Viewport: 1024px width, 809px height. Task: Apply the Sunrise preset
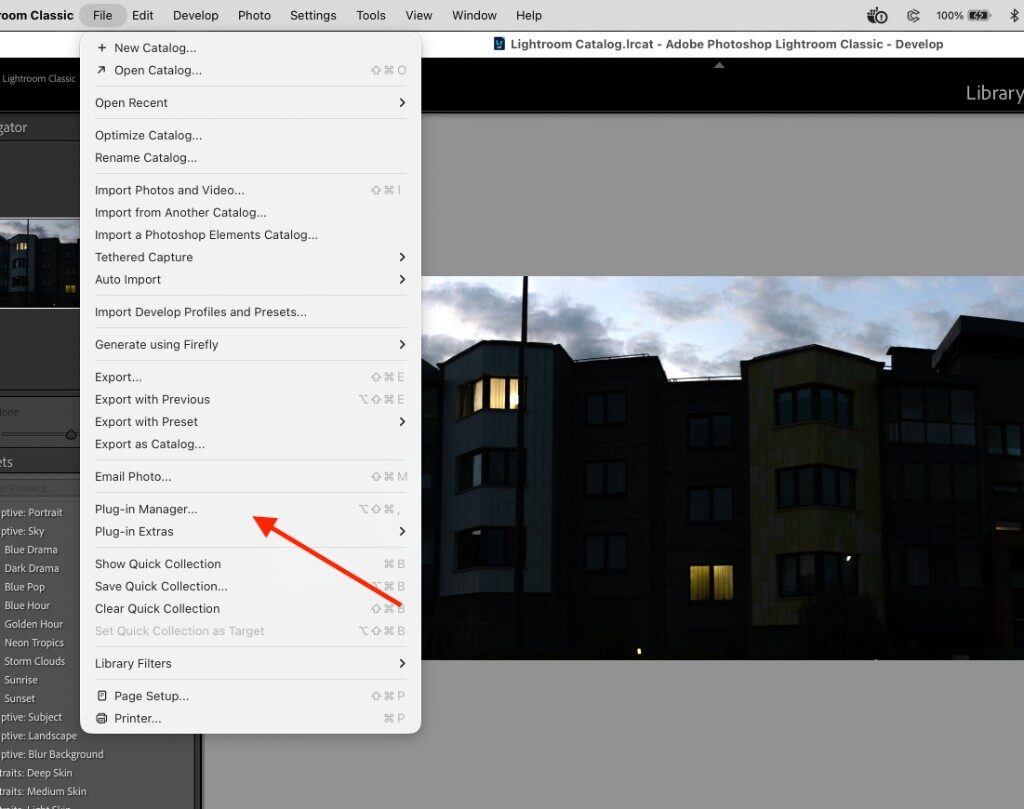coord(21,680)
